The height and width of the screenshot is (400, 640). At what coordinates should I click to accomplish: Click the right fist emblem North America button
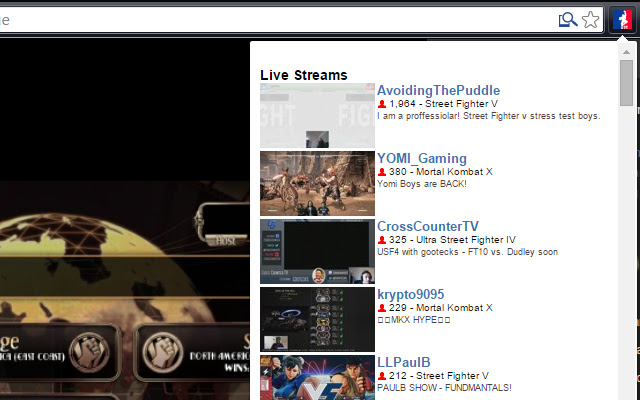pyautogui.click(x=162, y=352)
